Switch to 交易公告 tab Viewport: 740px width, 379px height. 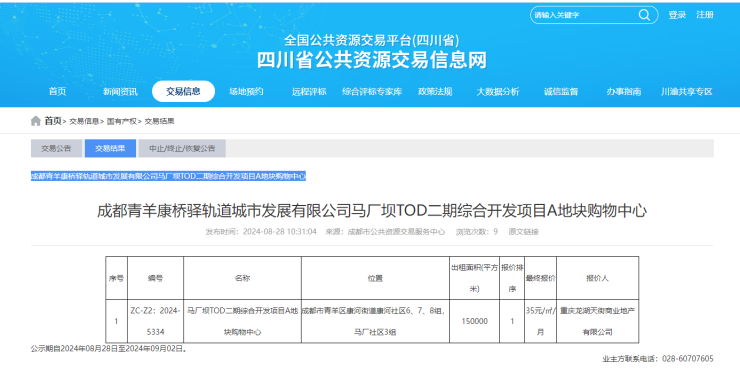click(x=56, y=148)
